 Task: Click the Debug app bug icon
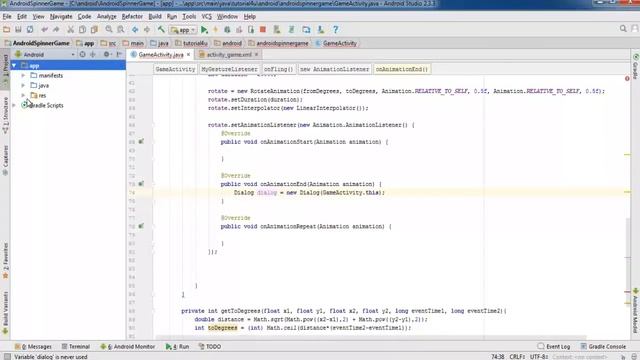click(227, 29)
